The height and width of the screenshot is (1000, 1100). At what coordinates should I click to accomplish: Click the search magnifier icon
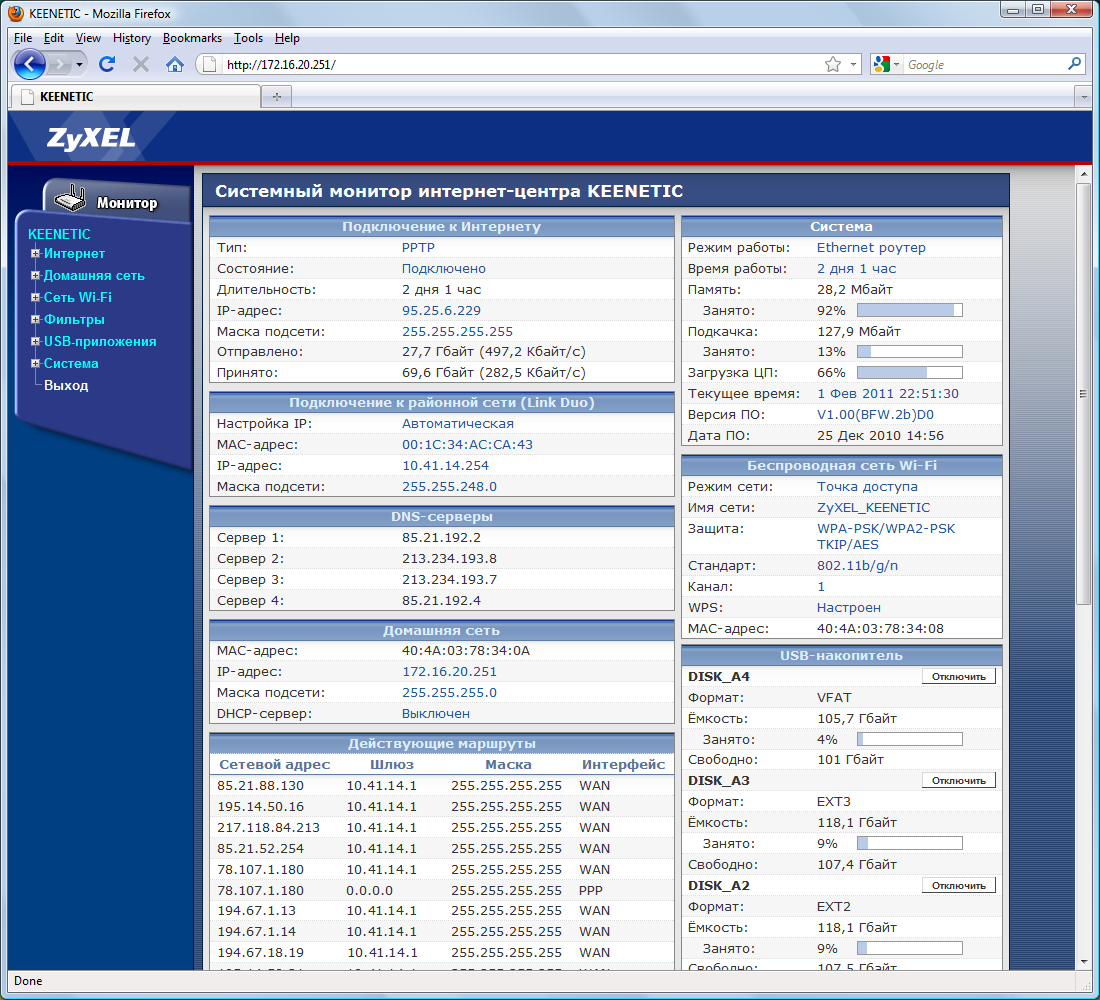tap(1075, 64)
